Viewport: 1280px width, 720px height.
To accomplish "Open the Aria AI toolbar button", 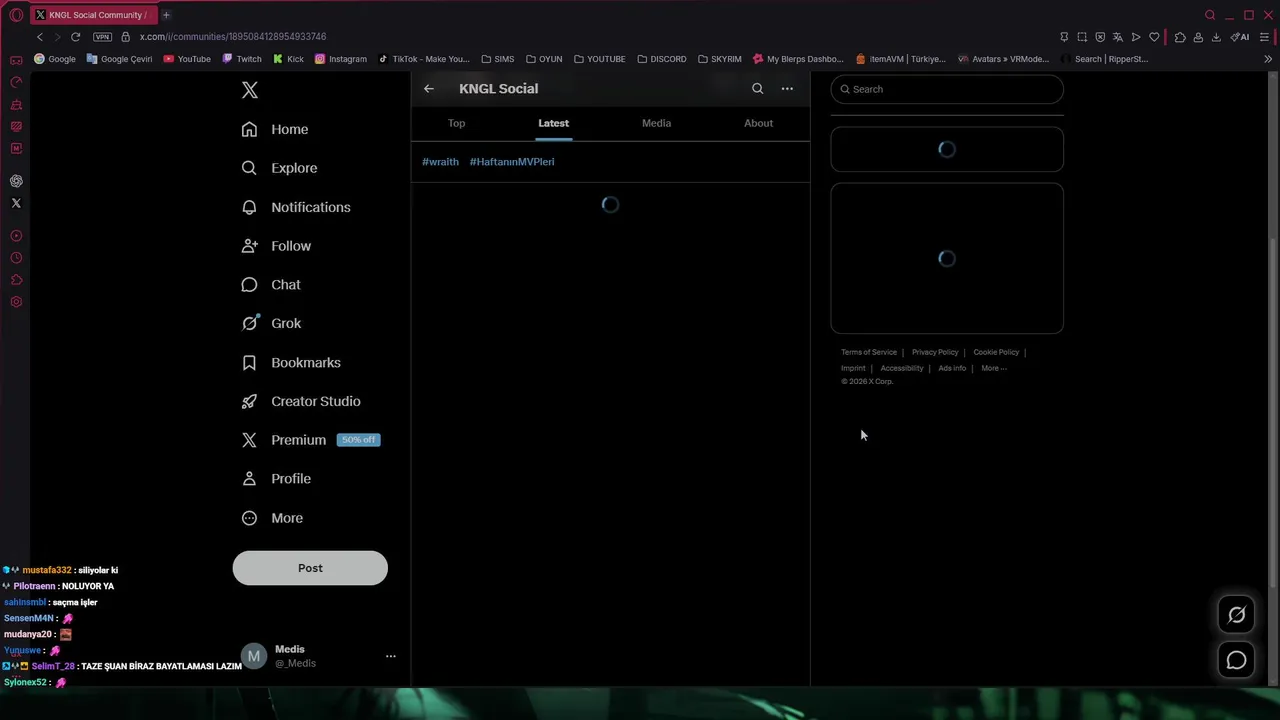I will click(x=1240, y=37).
